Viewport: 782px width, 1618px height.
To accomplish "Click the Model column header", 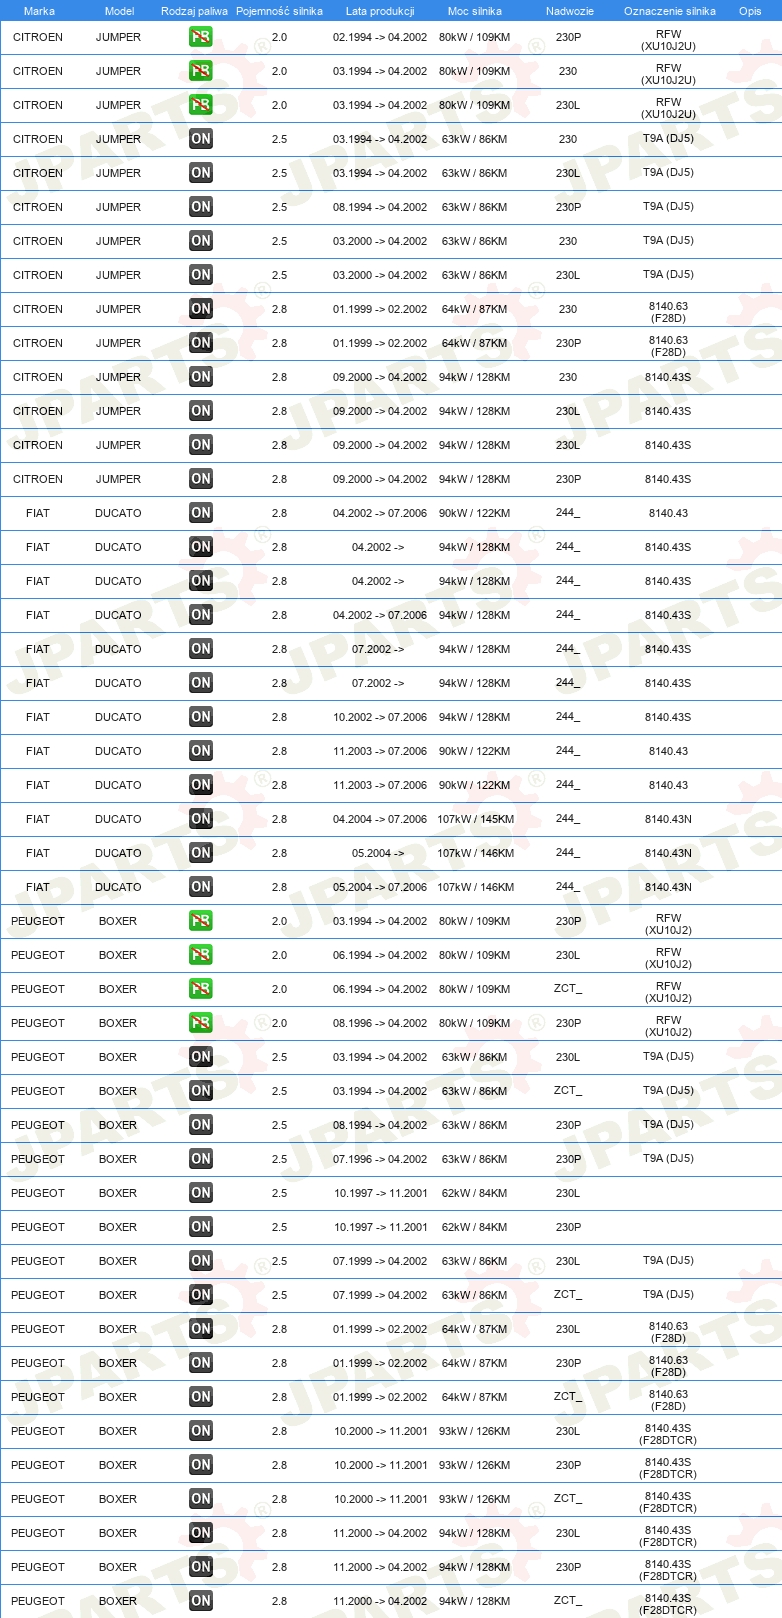I will pos(119,11).
